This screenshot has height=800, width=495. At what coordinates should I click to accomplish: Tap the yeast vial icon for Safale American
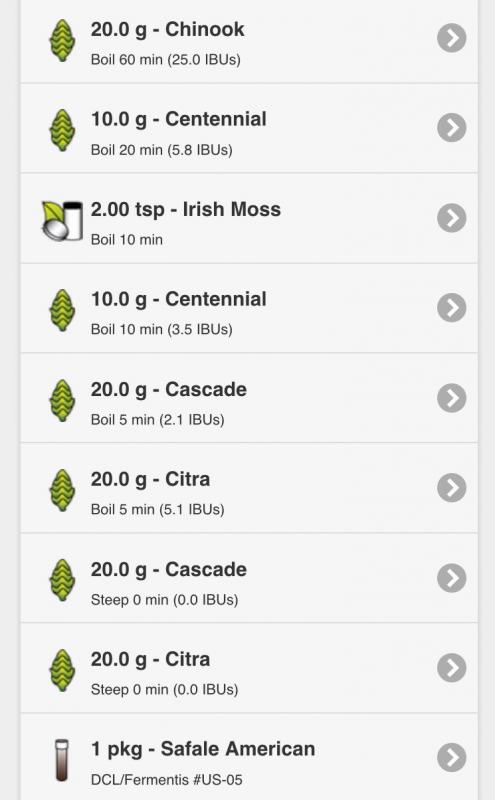62,760
